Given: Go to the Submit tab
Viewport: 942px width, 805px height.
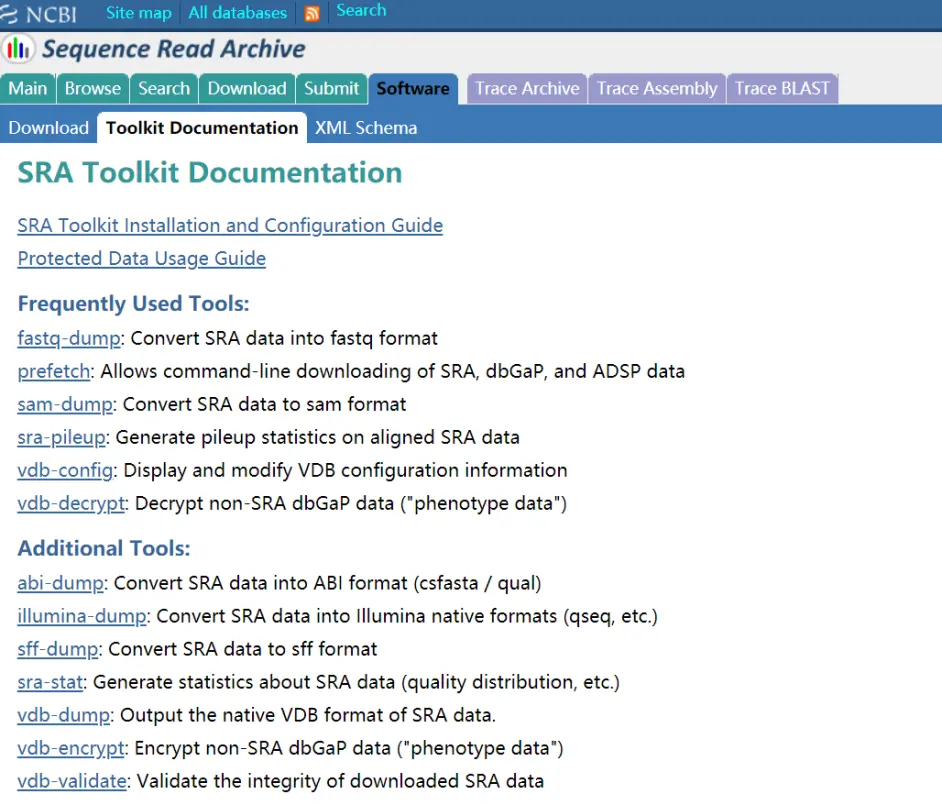Looking at the screenshot, I should [x=331, y=88].
